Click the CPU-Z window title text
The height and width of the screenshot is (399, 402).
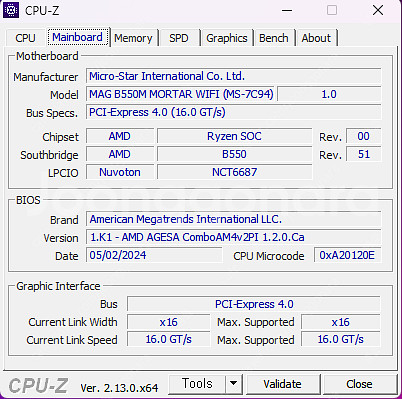pos(42,11)
